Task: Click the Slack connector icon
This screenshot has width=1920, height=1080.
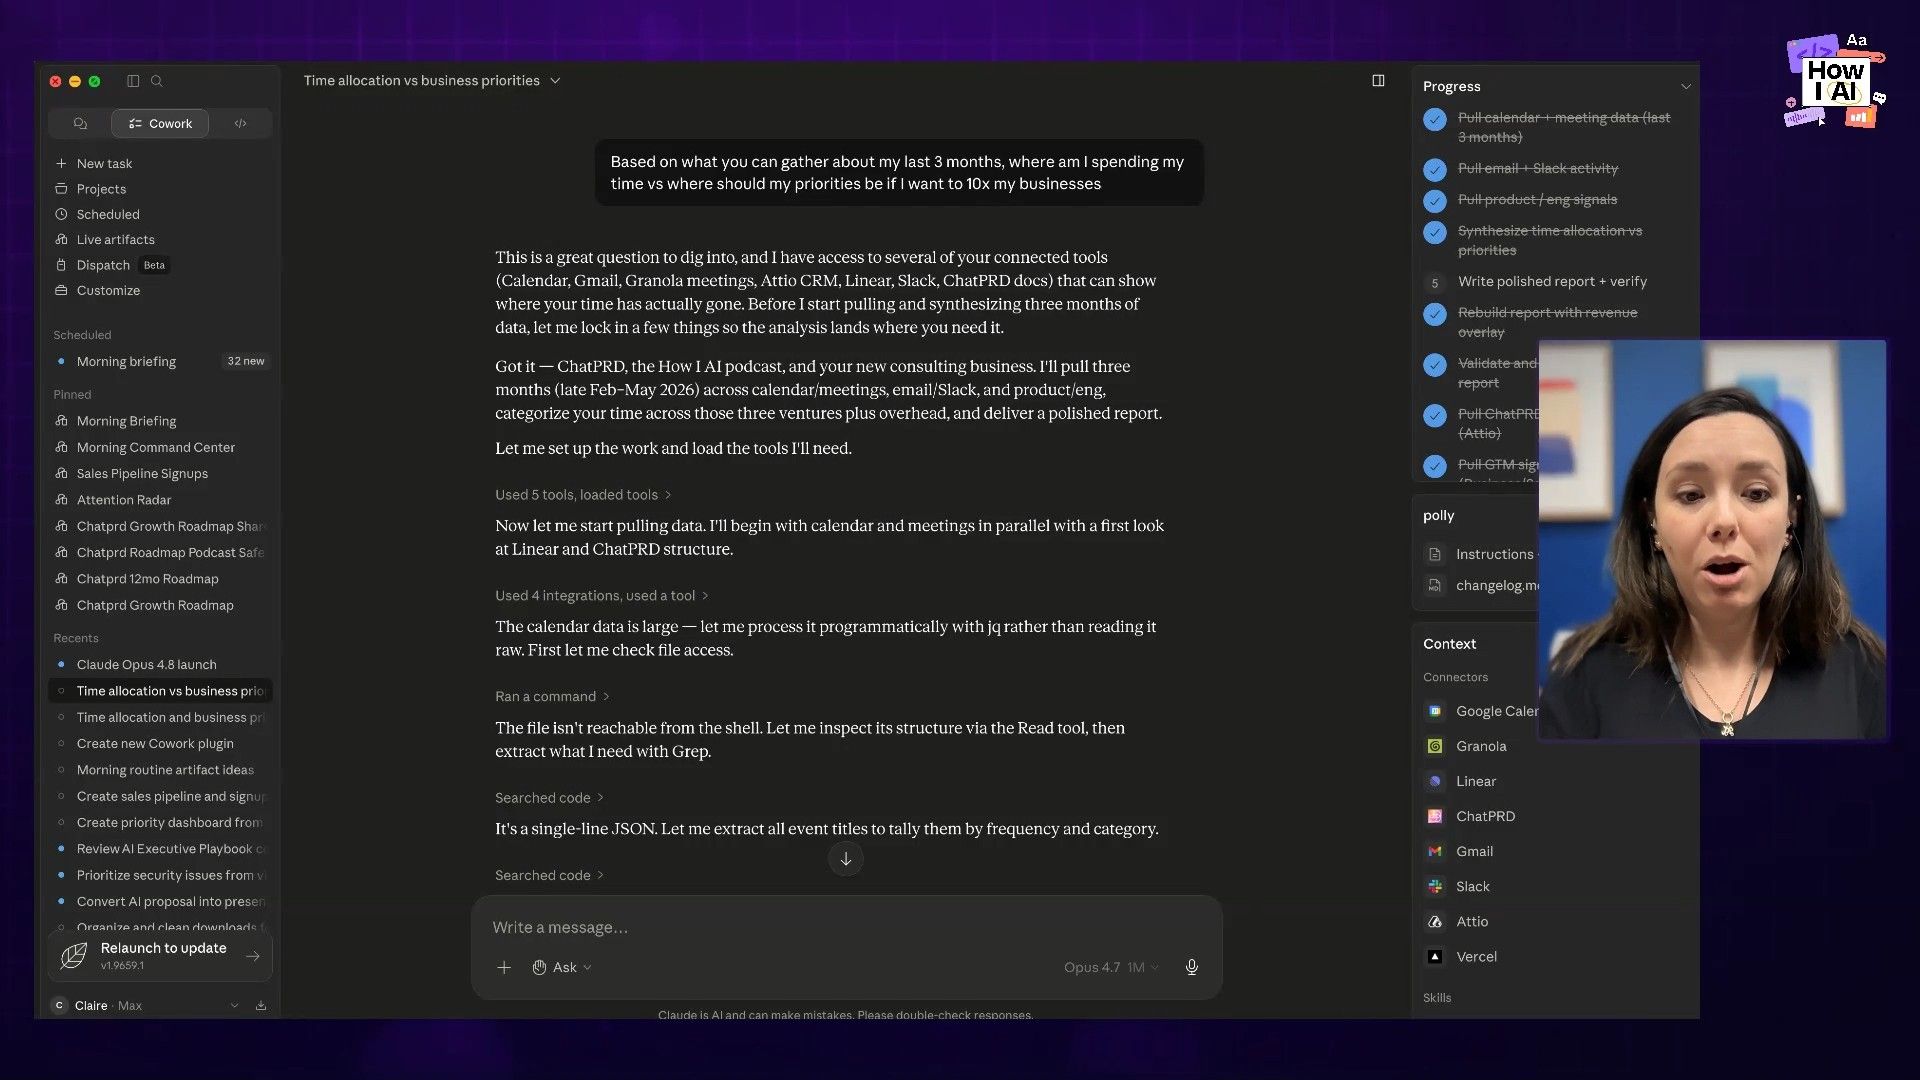Action: [1435, 887]
